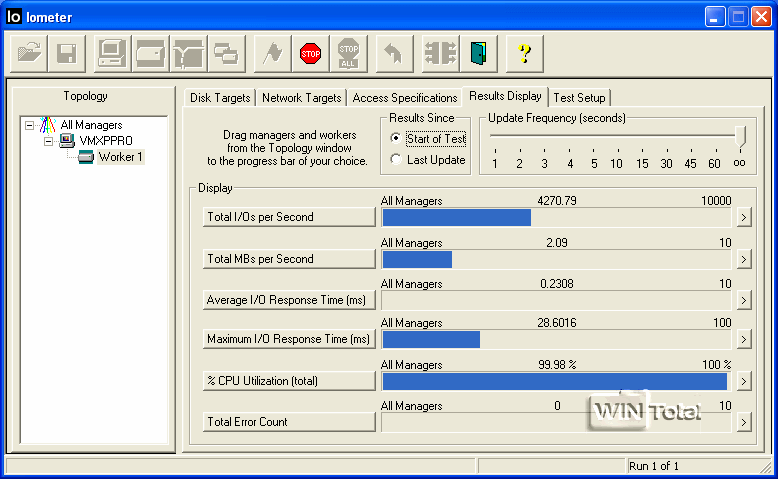The image size is (778, 479).
Task: Click the Worker 1 disk icon
Action: [x=86, y=157]
